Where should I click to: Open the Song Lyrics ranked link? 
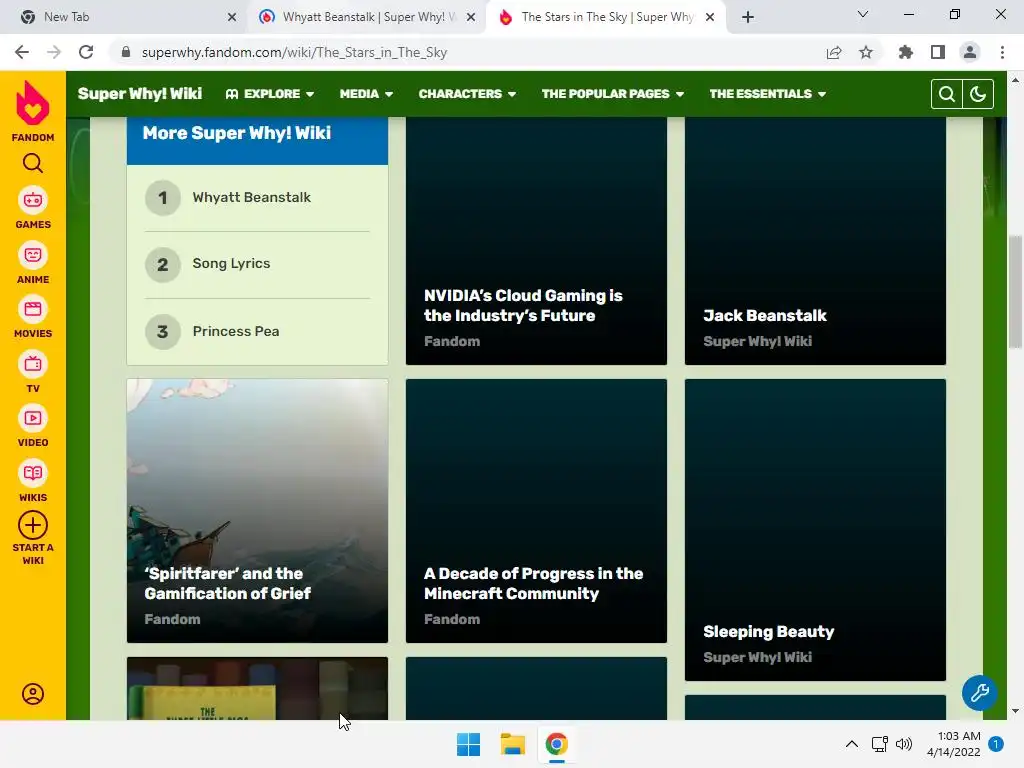click(231, 263)
